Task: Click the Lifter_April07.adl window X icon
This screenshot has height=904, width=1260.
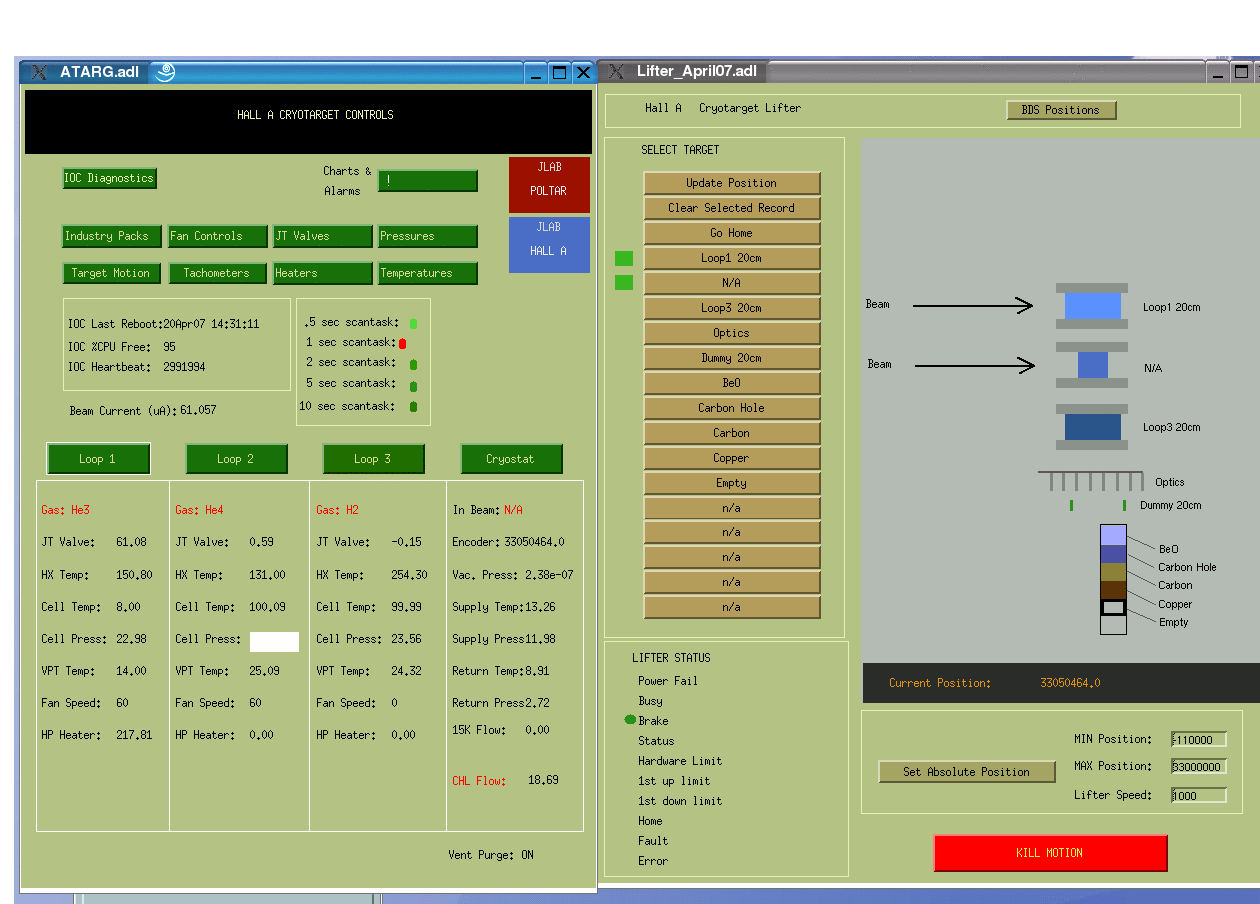Action: click(x=617, y=72)
